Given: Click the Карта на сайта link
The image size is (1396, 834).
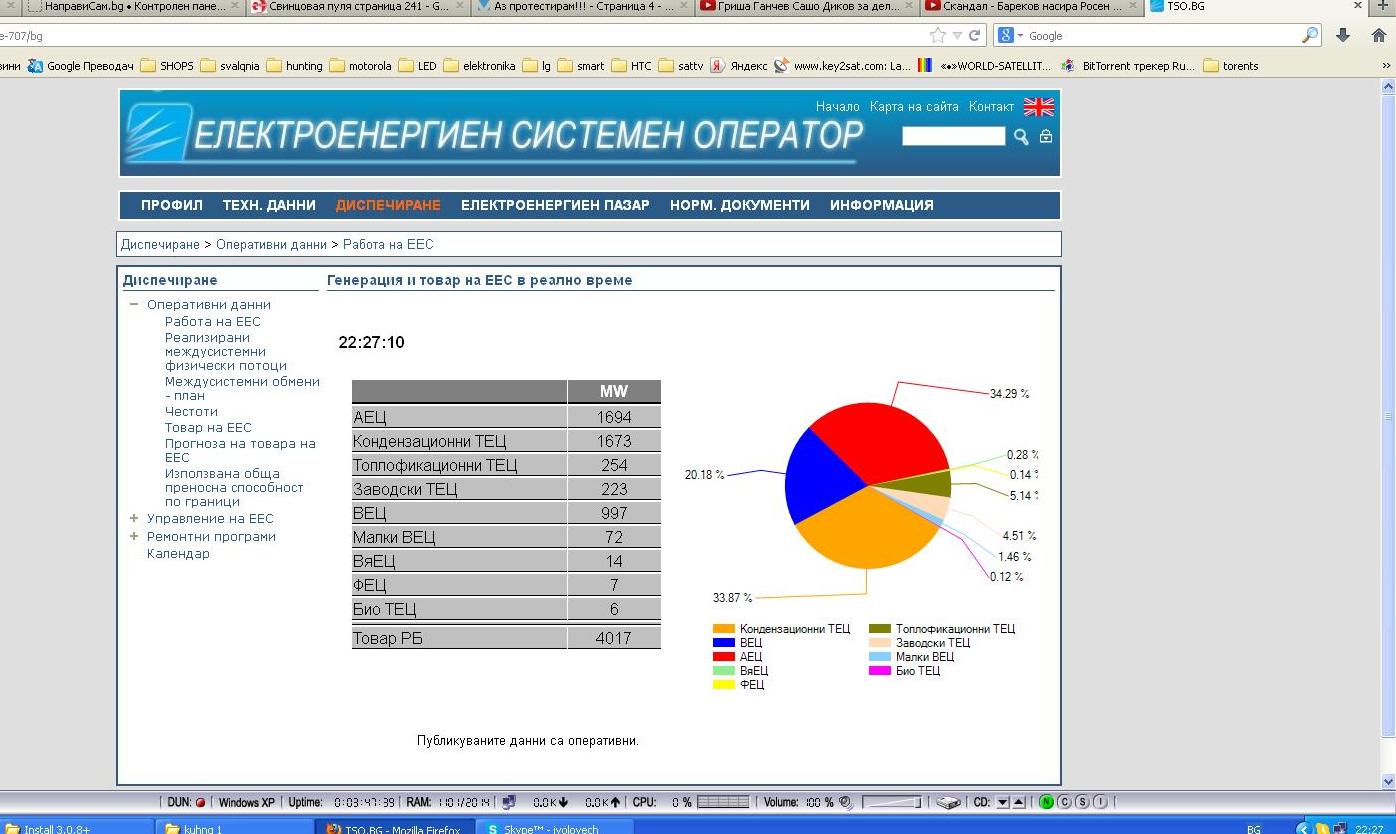Looking at the screenshot, I should pyautogui.click(x=914, y=107).
